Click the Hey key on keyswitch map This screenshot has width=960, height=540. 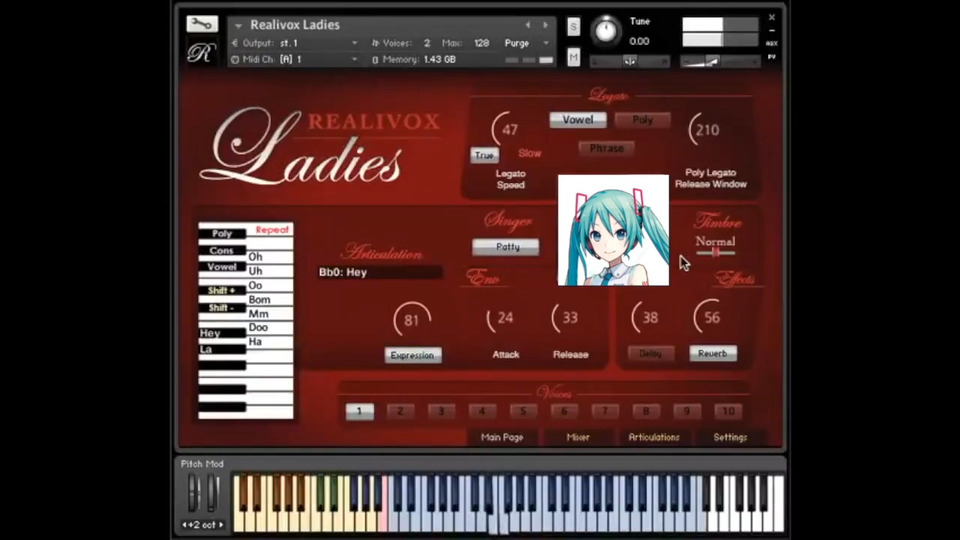(222, 333)
